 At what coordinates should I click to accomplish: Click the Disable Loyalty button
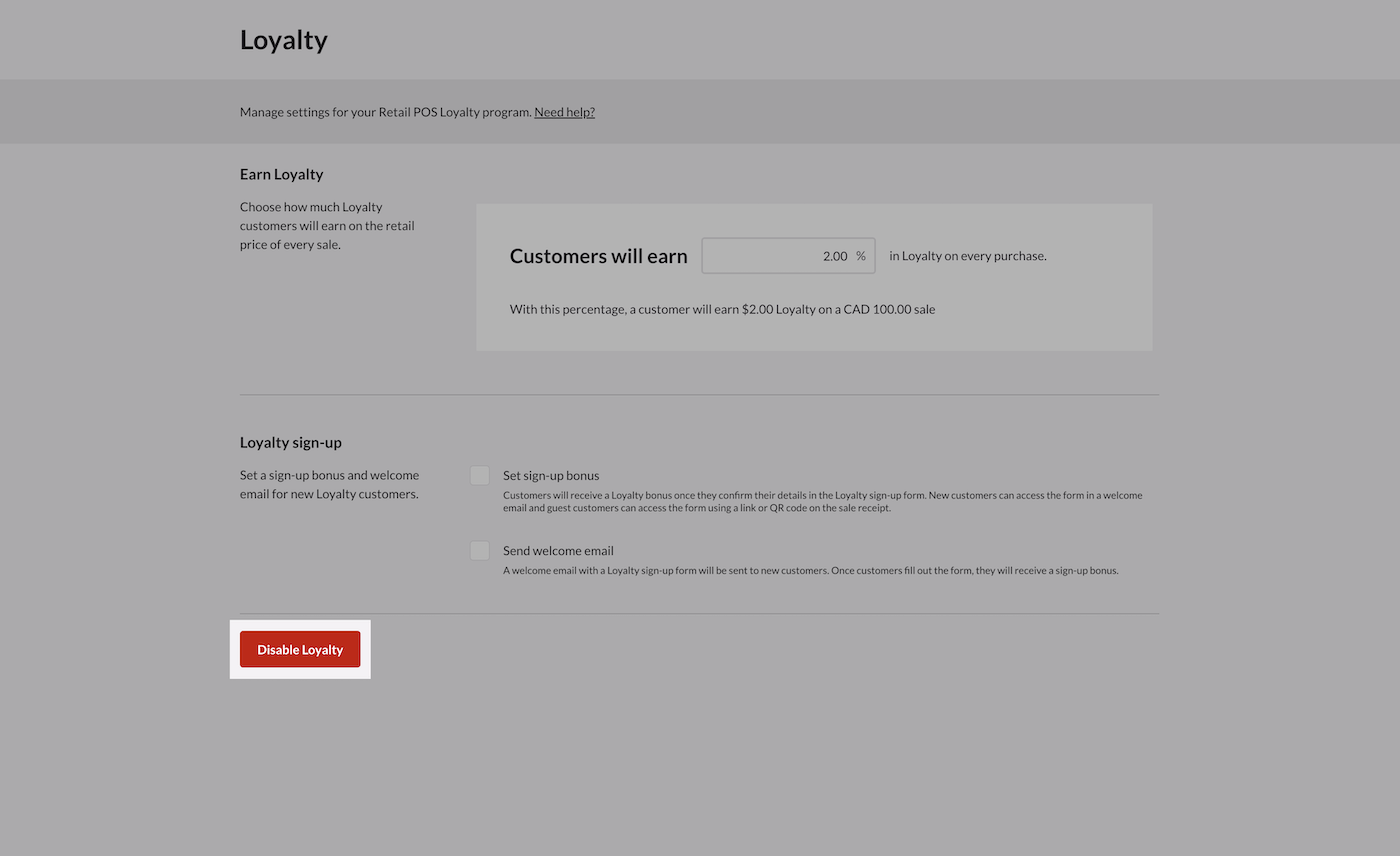click(300, 649)
